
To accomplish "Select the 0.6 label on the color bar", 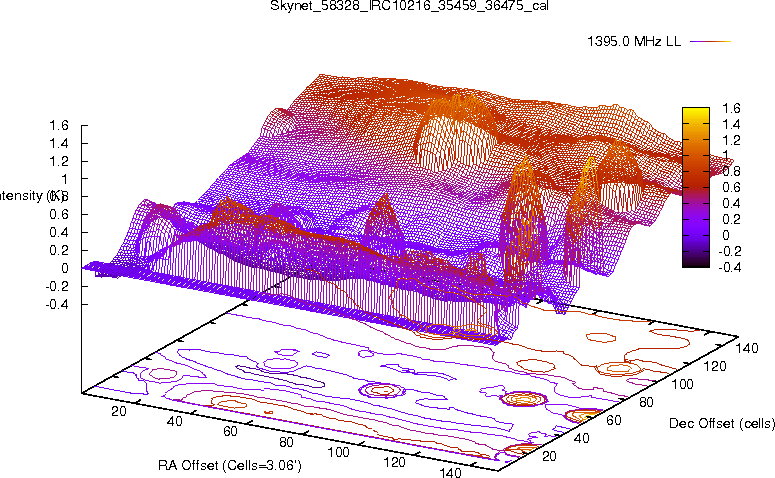I will pyautogui.click(x=731, y=187).
